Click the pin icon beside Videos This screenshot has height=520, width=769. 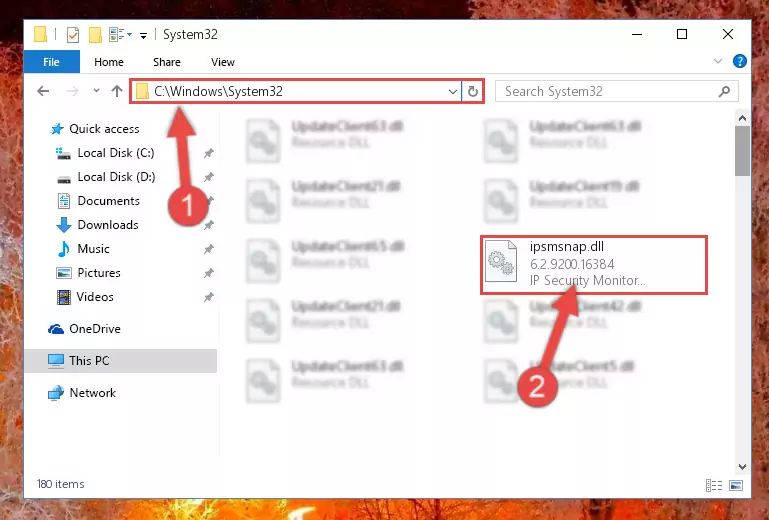pyautogui.click(x=208, y=297)
